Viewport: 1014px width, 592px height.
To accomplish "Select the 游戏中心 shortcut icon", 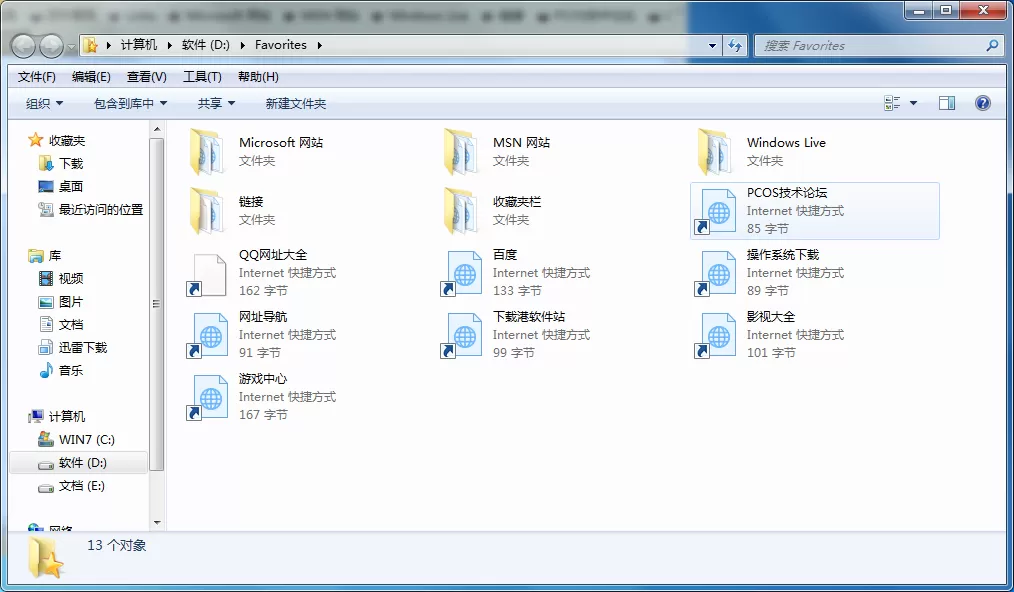I will (207, 397).
